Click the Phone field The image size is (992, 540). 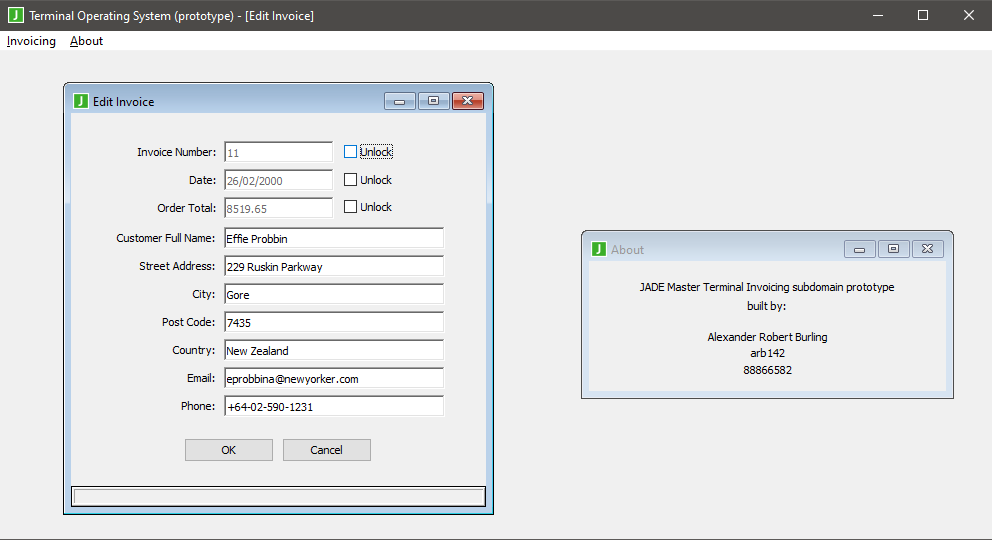[334, 406]
